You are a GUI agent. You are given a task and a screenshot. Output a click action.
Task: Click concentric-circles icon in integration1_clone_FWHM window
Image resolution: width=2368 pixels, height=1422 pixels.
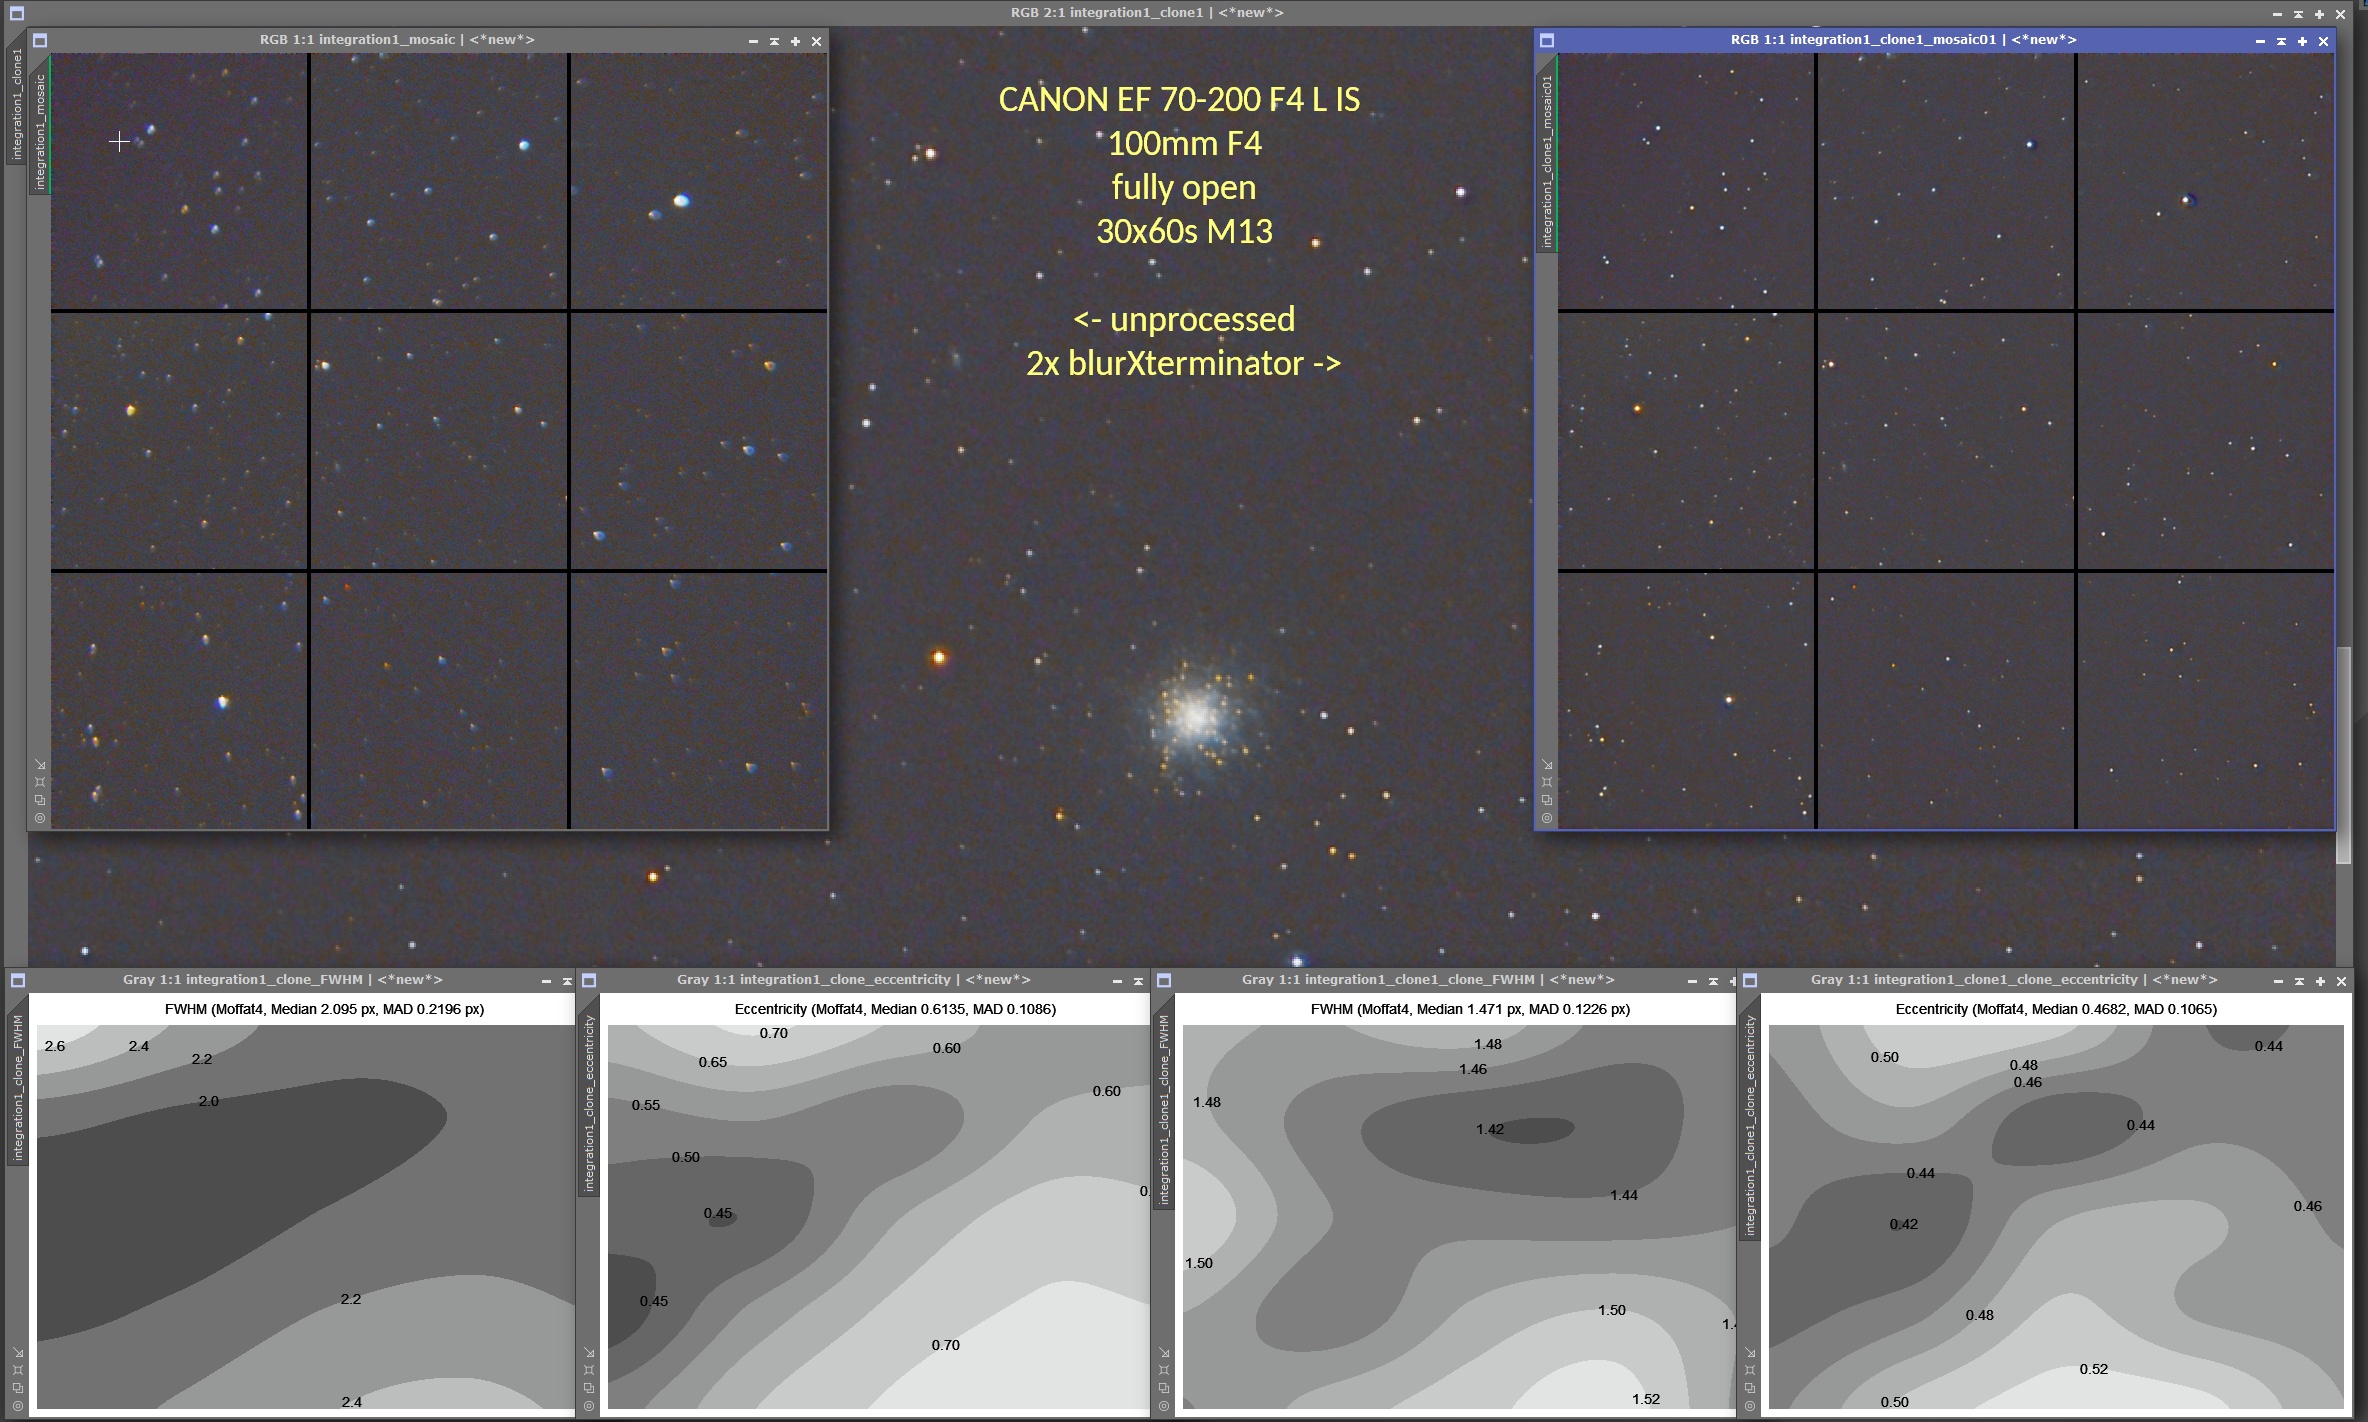click(18, 1406)
